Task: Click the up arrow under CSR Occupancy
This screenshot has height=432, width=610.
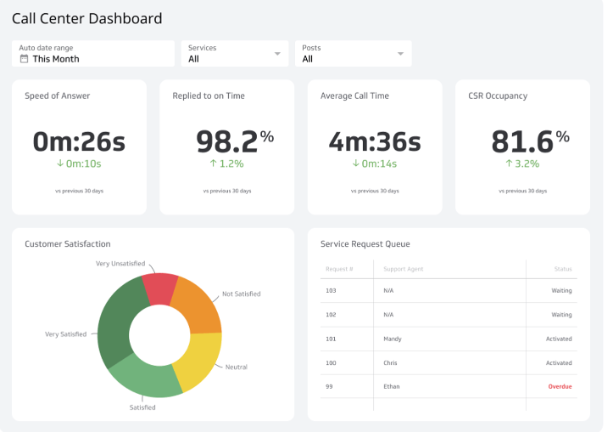Action: pyautogui.click(x=509, y=163)
